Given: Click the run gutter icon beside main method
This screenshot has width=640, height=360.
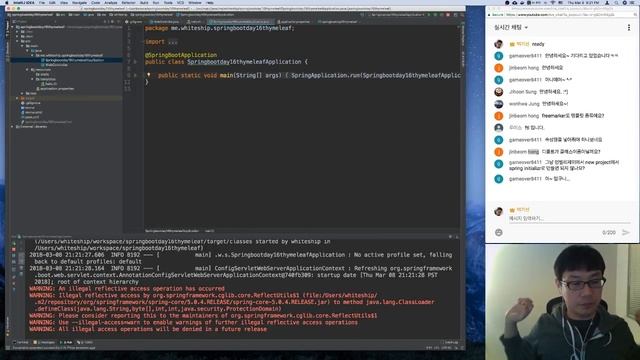Looking at the screenshot, I should (135, 75).
